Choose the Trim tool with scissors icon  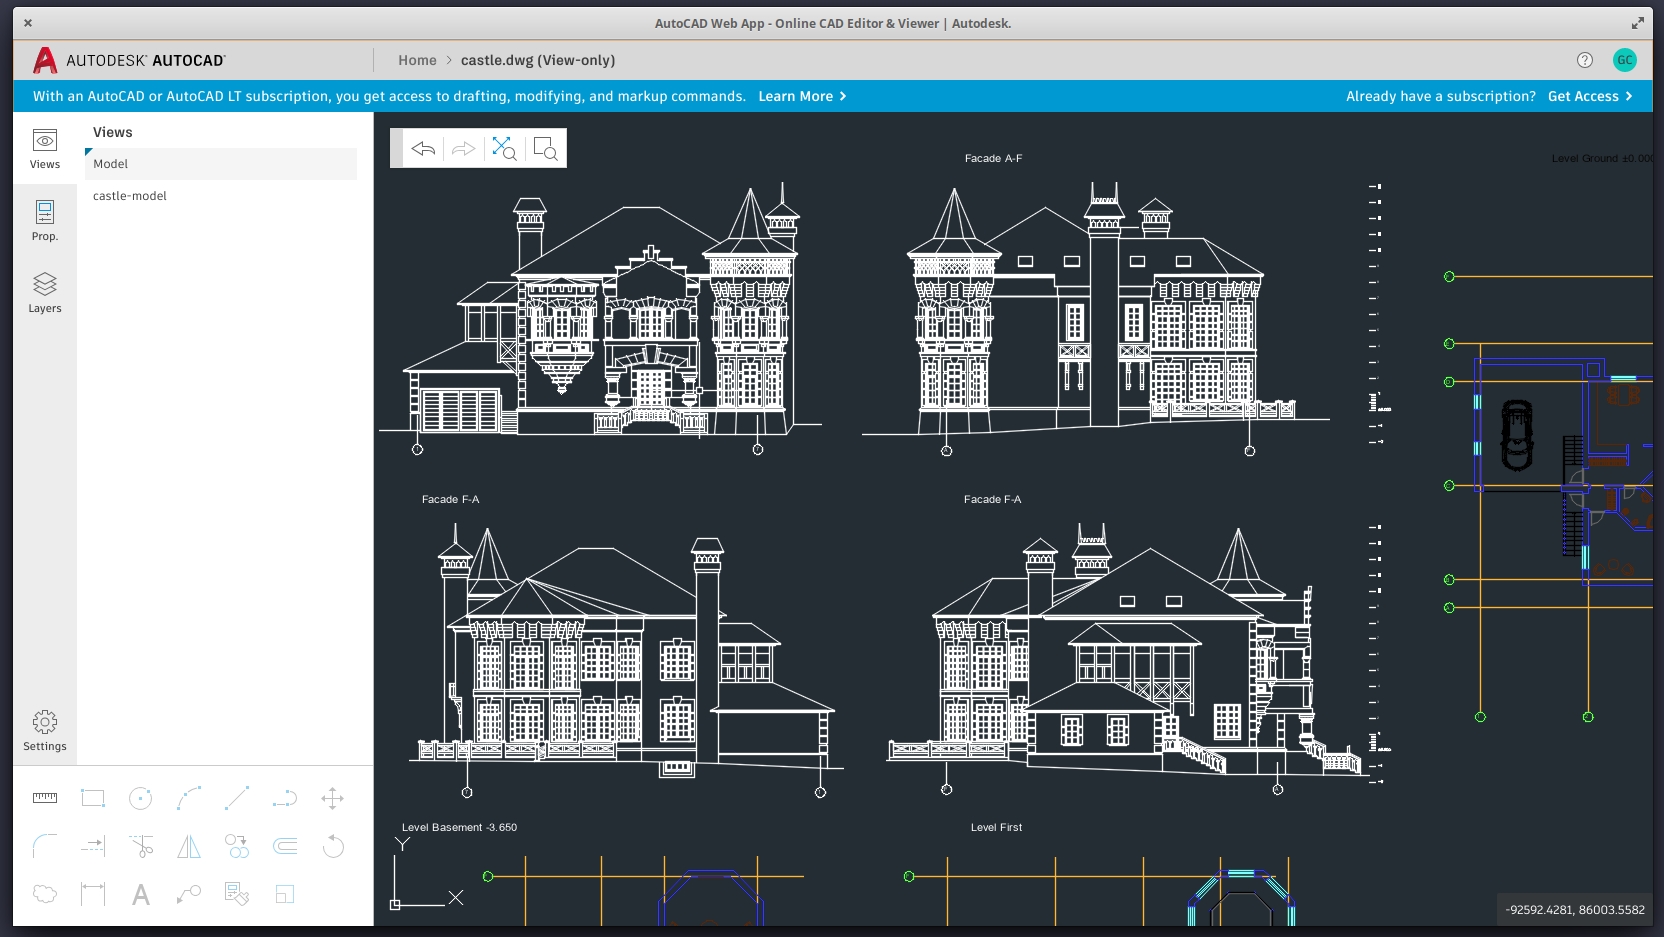[x=140, y=846]
